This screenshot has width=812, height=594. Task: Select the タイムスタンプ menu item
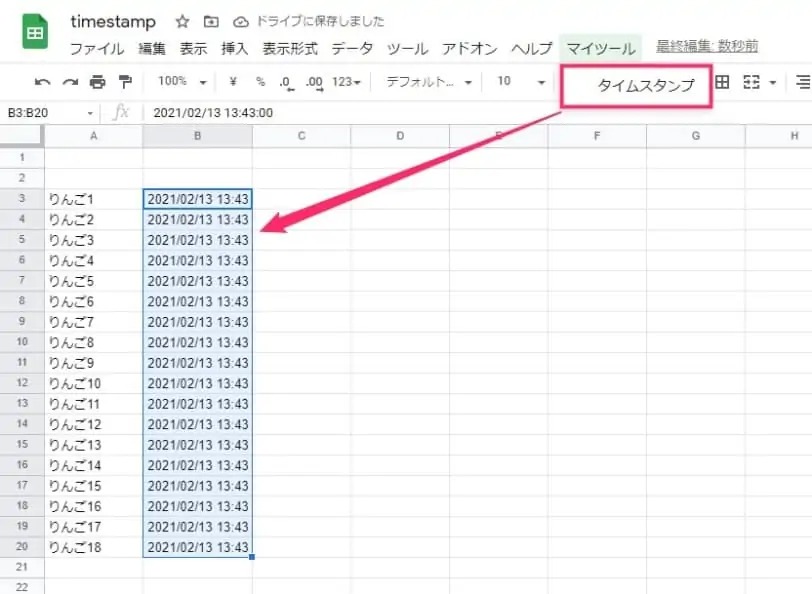[645, 85]
